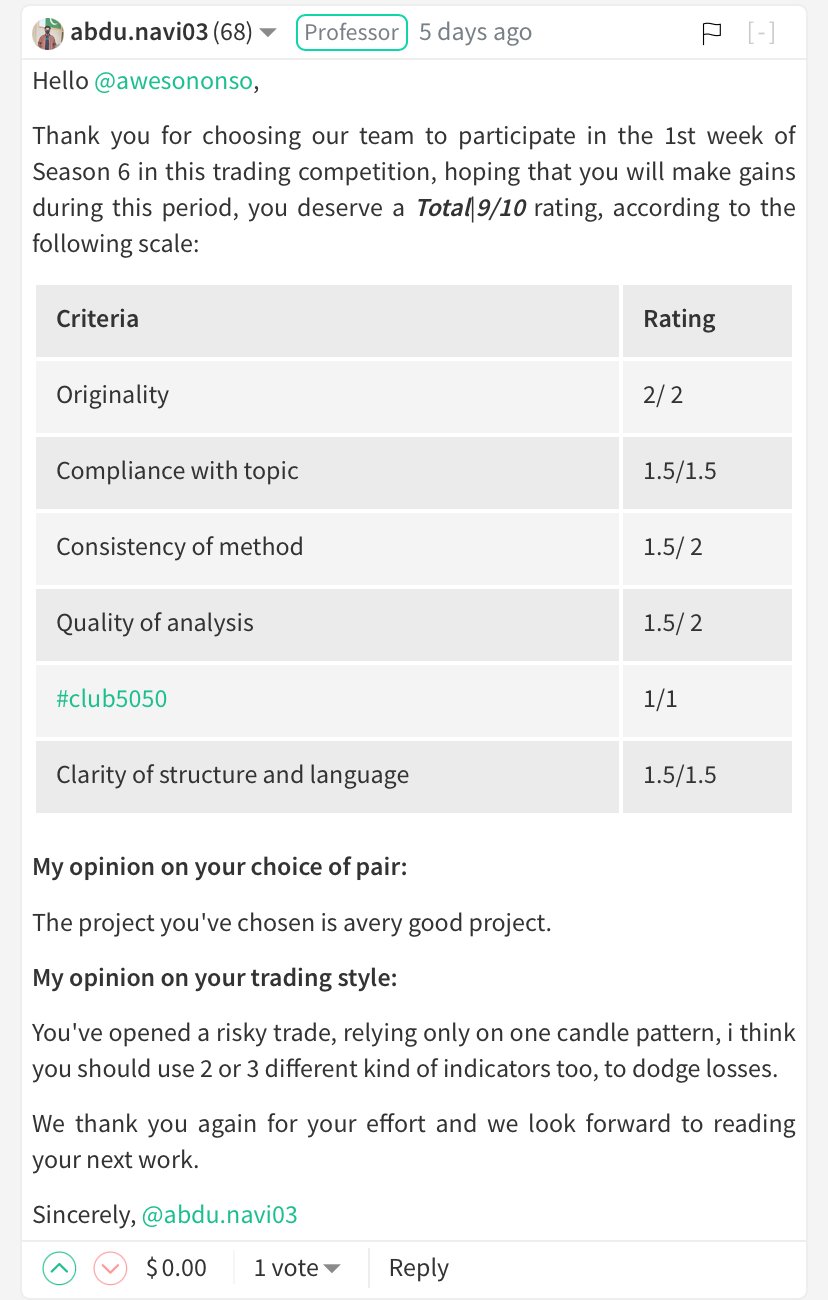Open the $0.00 payout details
828x1300 pixels.
coord(176,1269)
